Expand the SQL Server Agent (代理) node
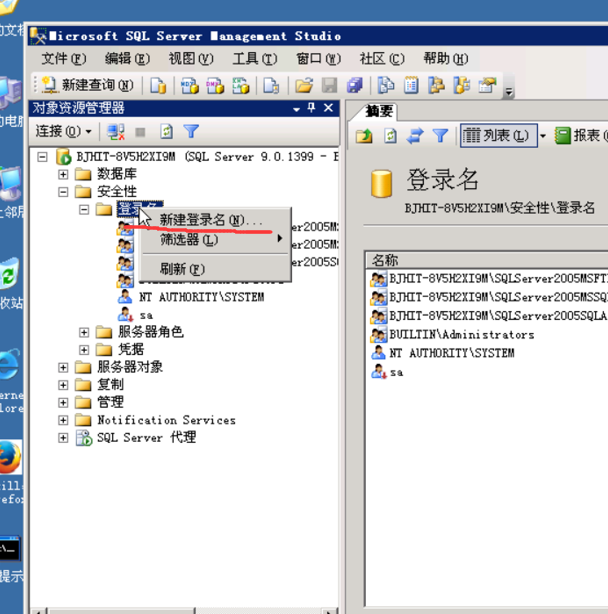 click(x=63, y=438)
